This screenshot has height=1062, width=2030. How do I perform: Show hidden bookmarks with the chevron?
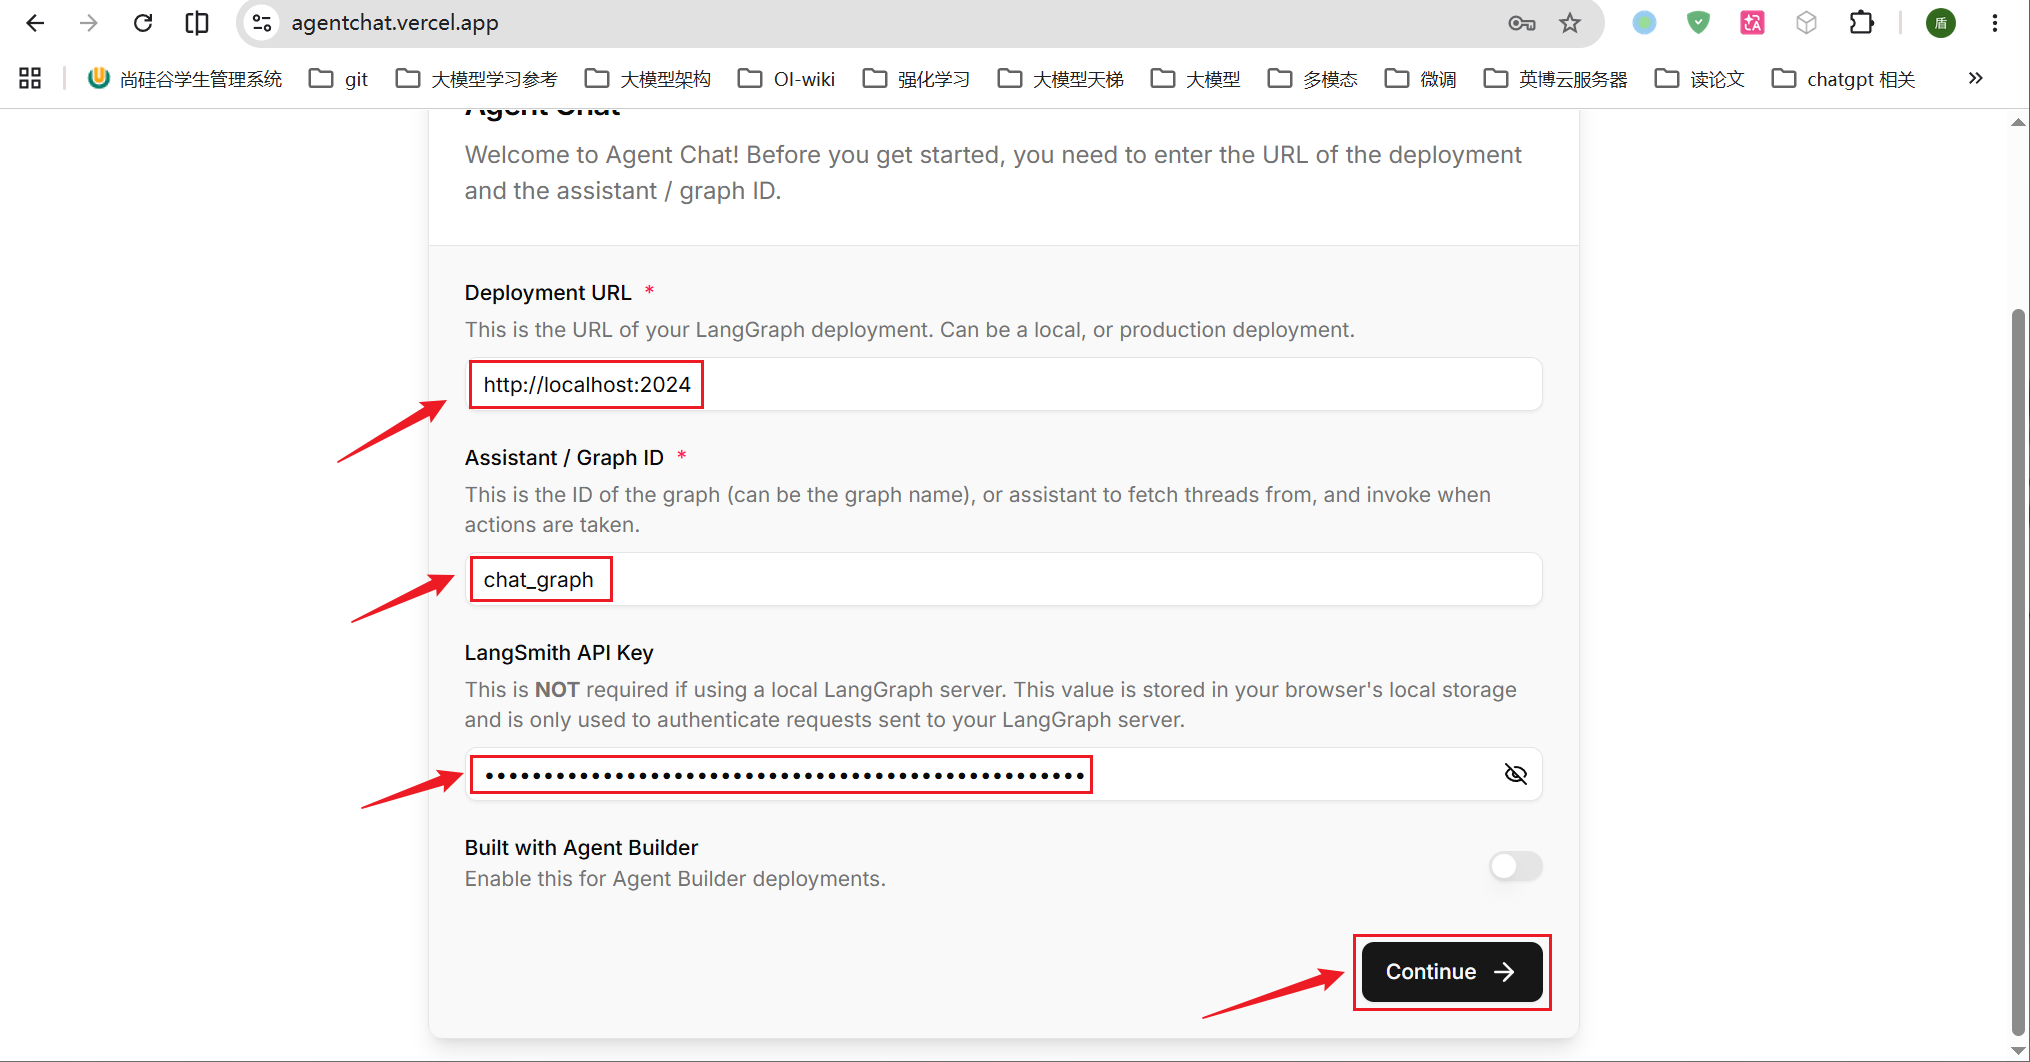point(1975,79)
